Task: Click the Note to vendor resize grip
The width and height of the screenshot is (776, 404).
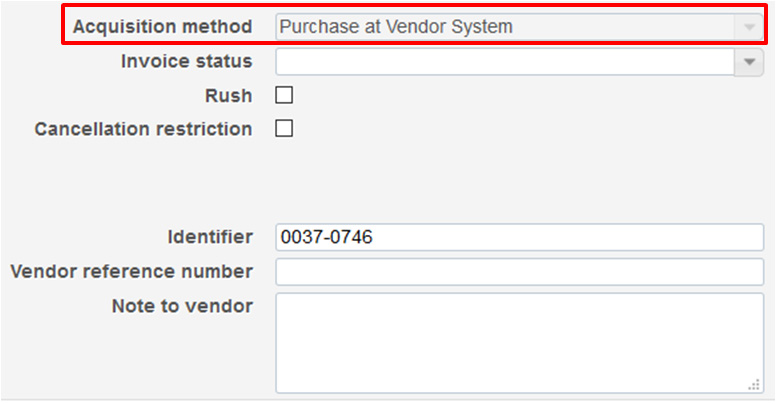Action: (x=754, y=385)
